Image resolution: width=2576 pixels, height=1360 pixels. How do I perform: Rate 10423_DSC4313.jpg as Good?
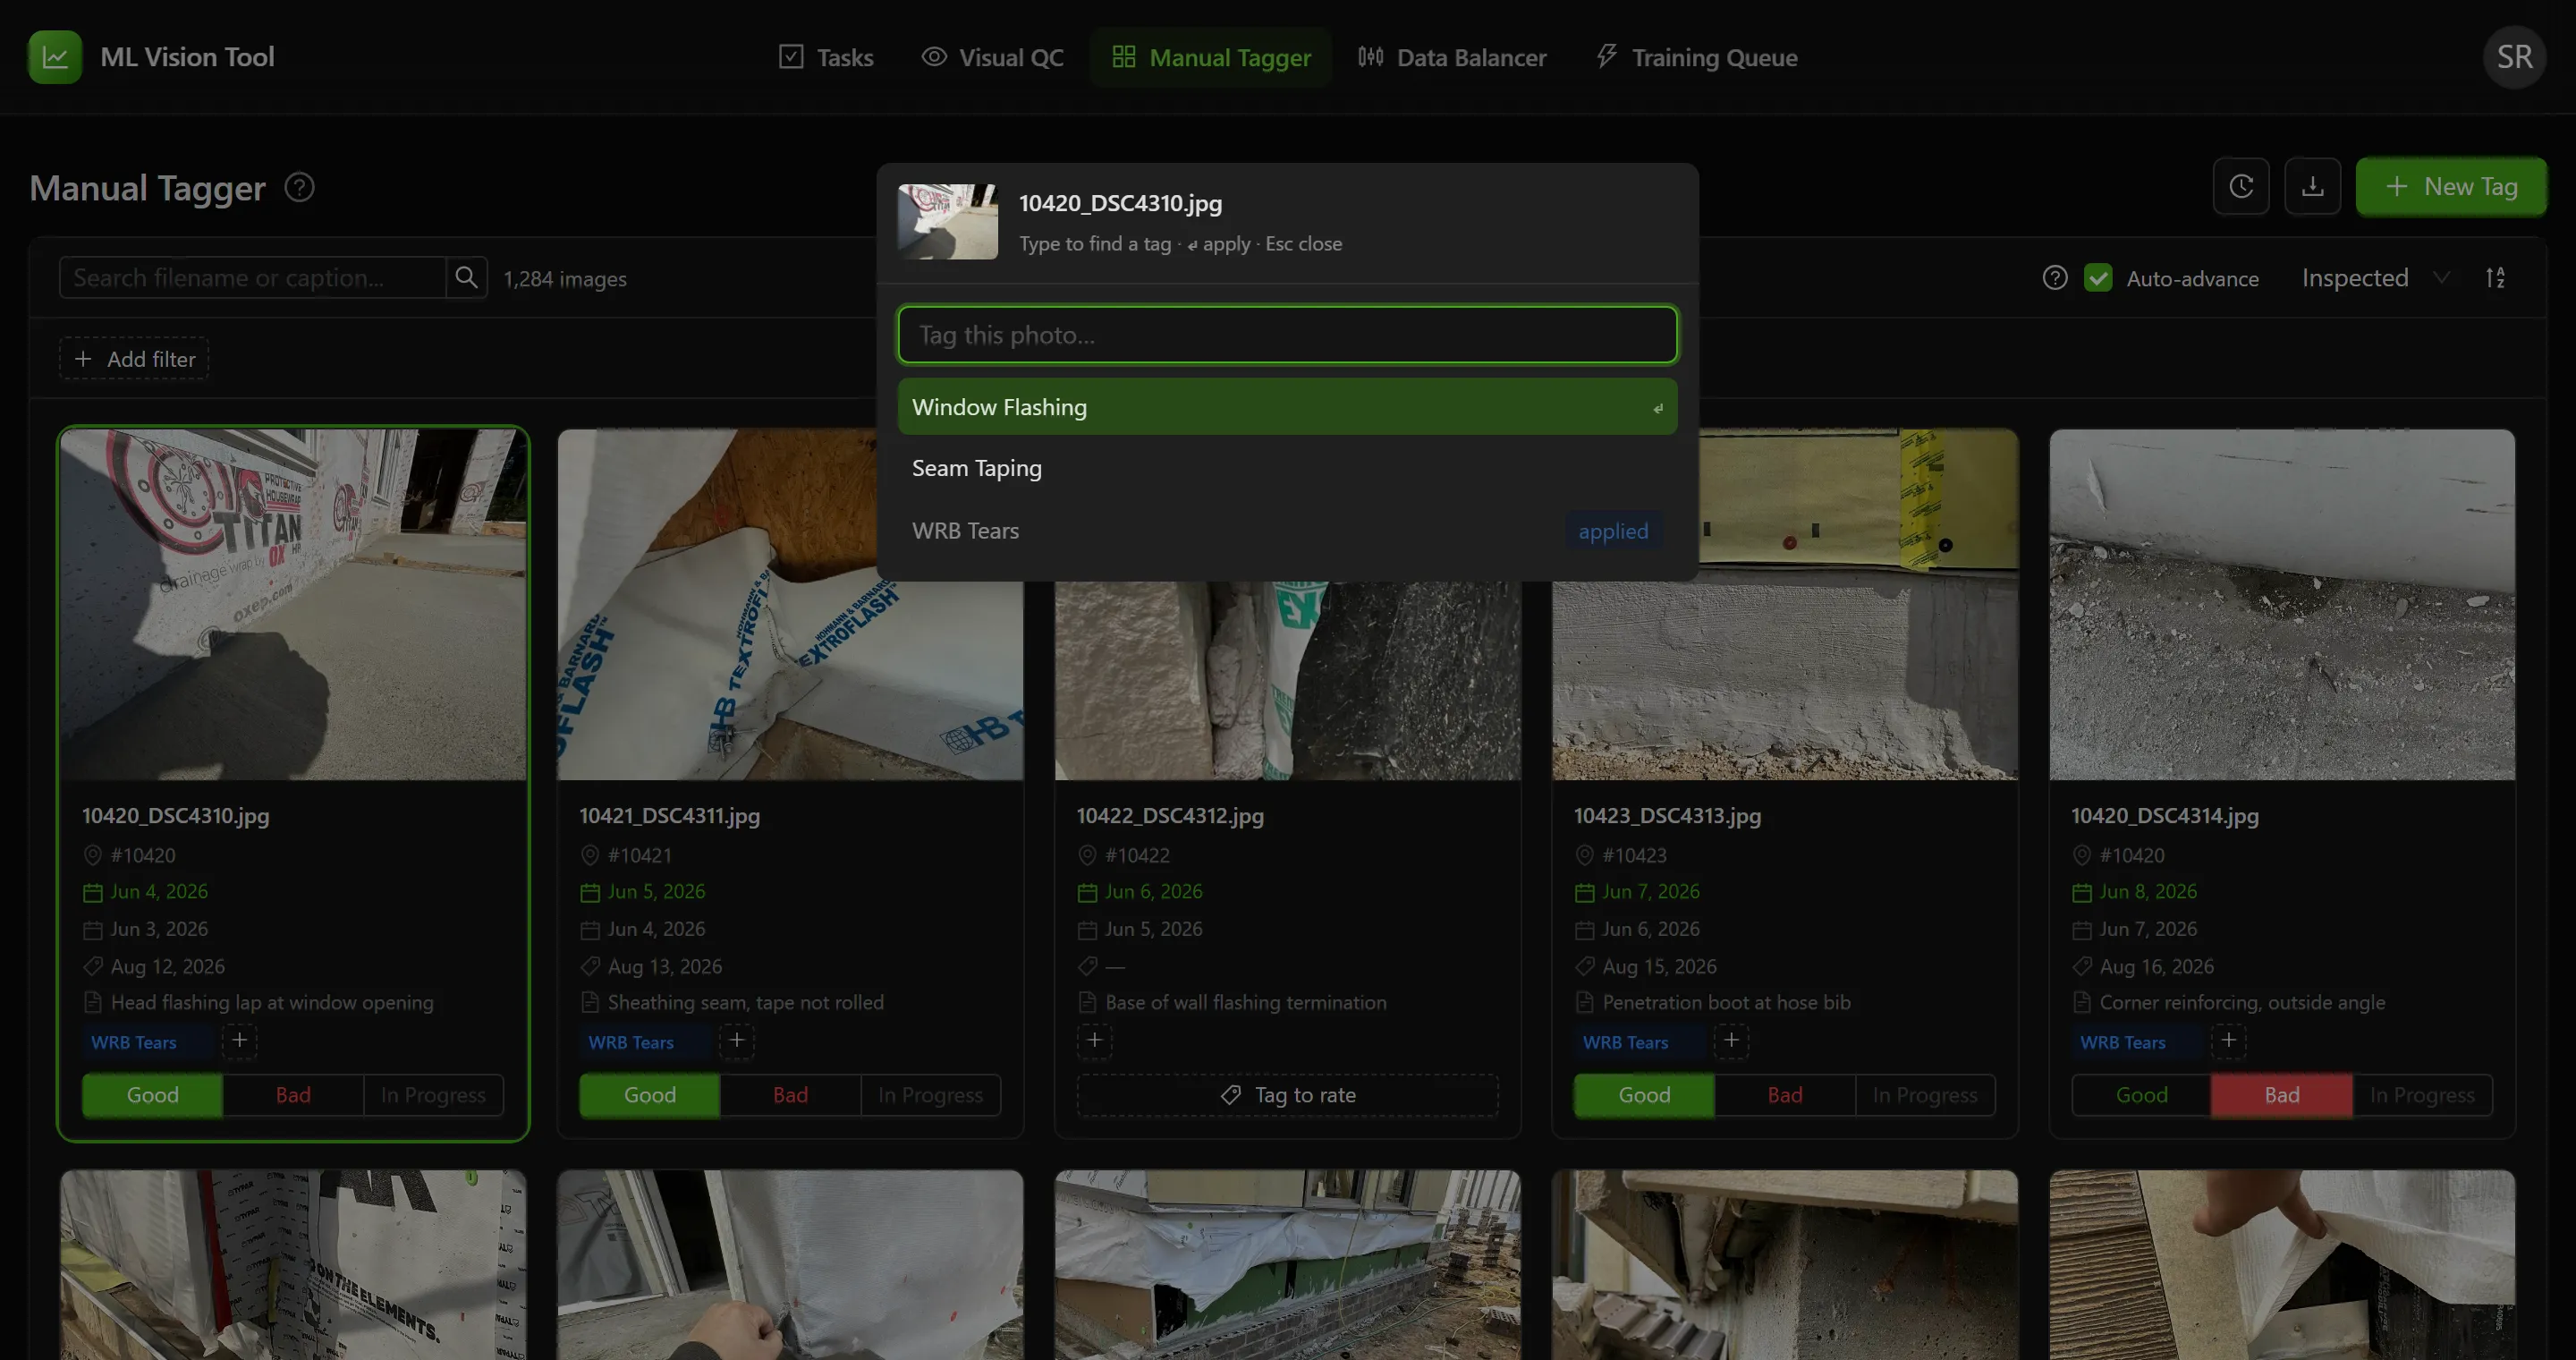coord(1644,1094)
